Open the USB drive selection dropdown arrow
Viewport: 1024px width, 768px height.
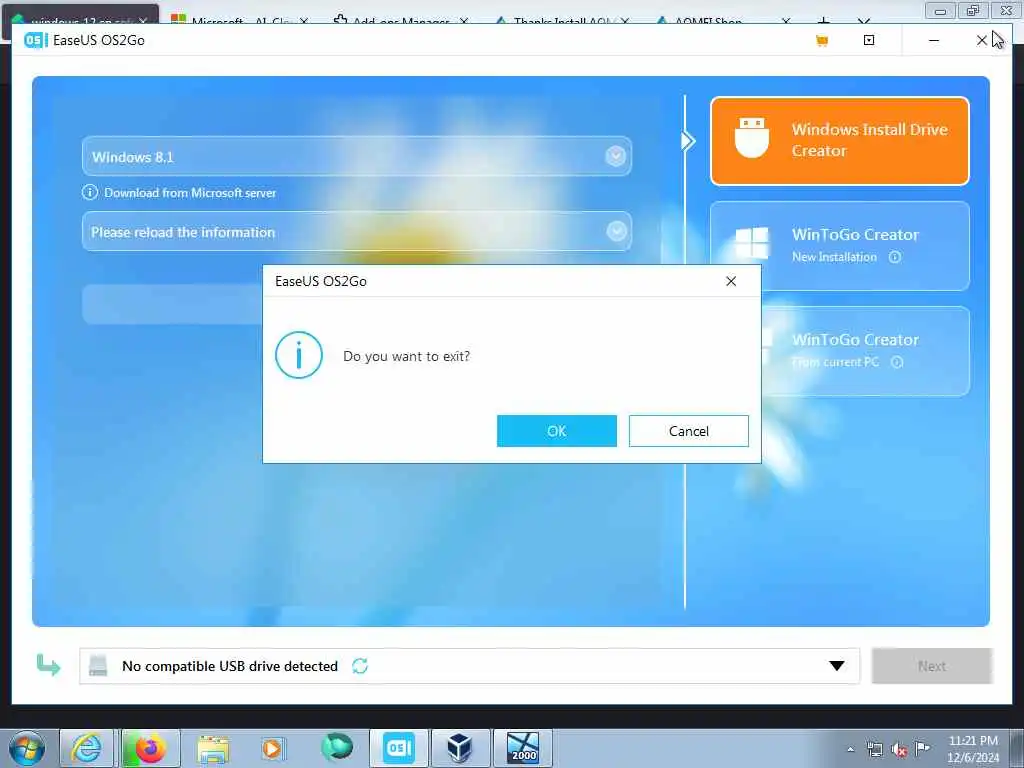coord(837,666)
